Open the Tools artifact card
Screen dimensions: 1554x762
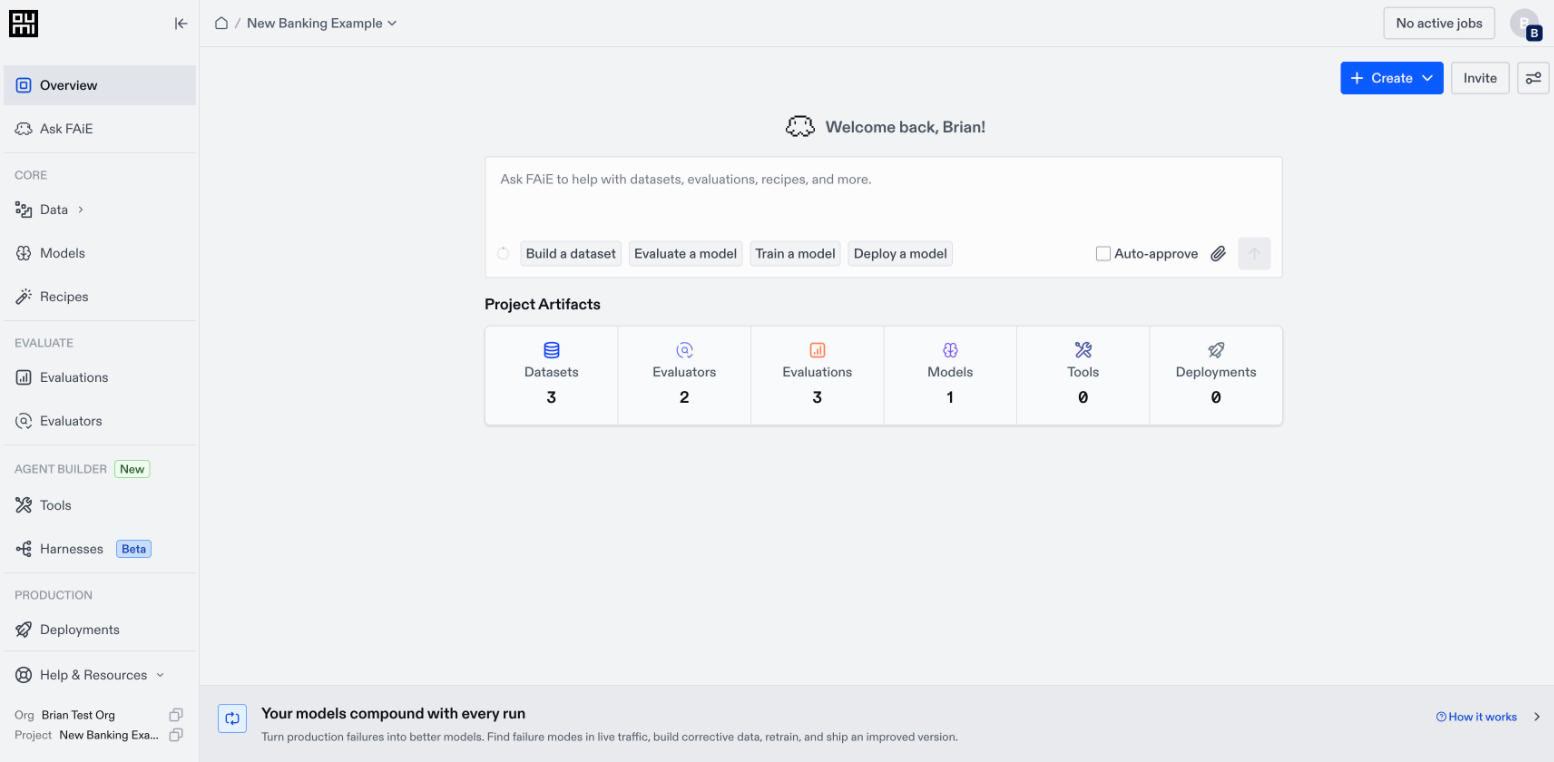pos(1083,375)
